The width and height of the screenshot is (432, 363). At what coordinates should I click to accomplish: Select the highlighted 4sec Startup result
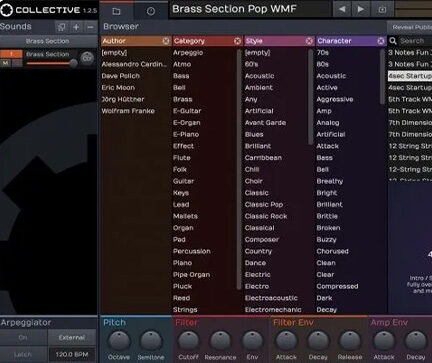[x=410, y=76]
